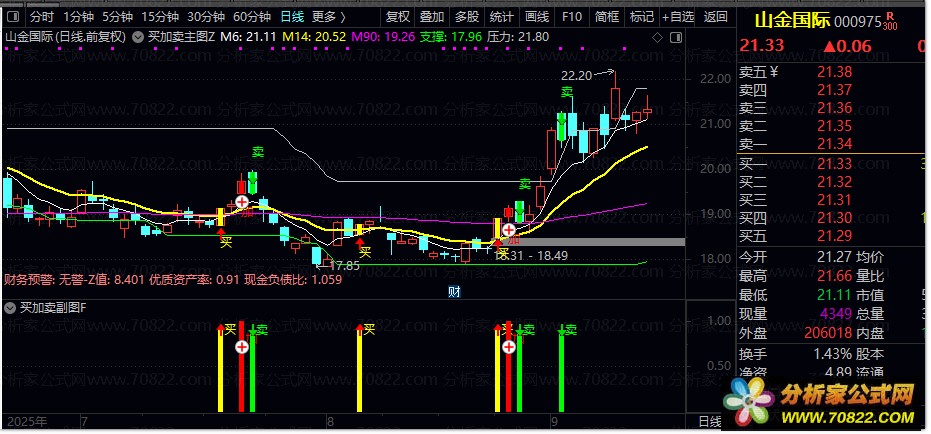The height and width of the screenshot is (434, 931).
Task: Open the 多股 multi-stock view
Action: coord(467,17)
